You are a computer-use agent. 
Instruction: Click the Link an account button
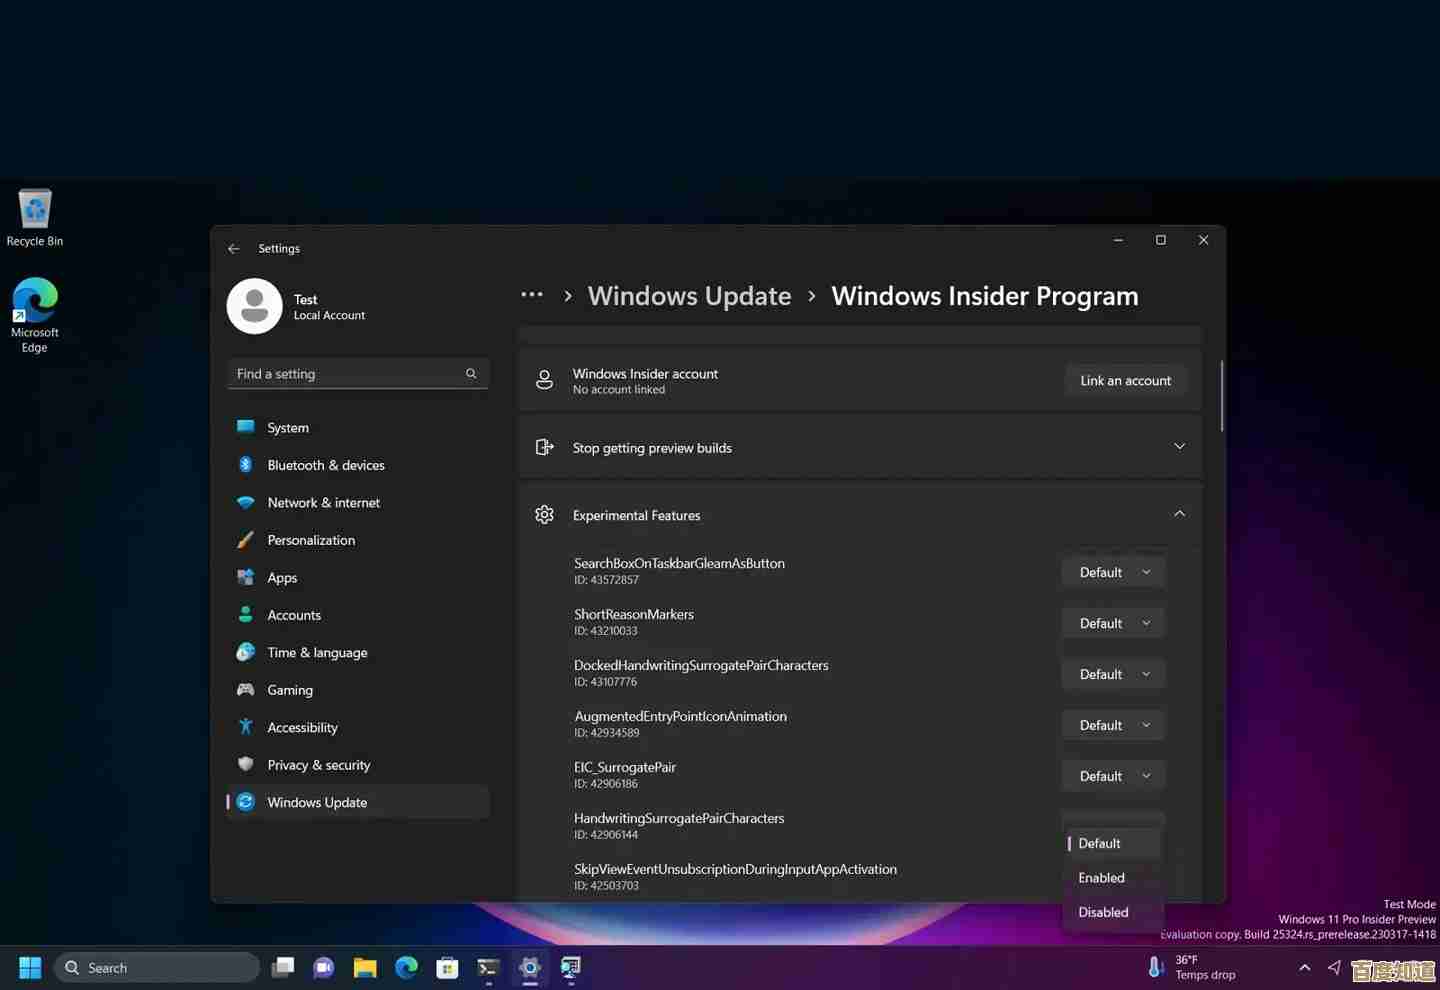[1125, 380]
